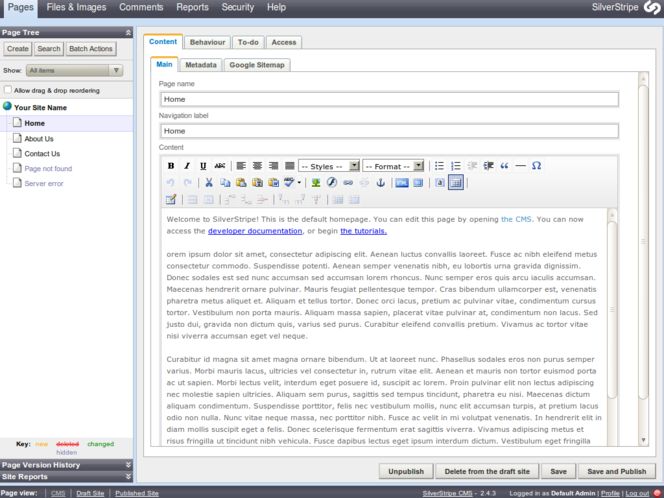This screenshot has width=664, height=498.
Task: Click the italic formatting icon
Action: tap(187, 166)
